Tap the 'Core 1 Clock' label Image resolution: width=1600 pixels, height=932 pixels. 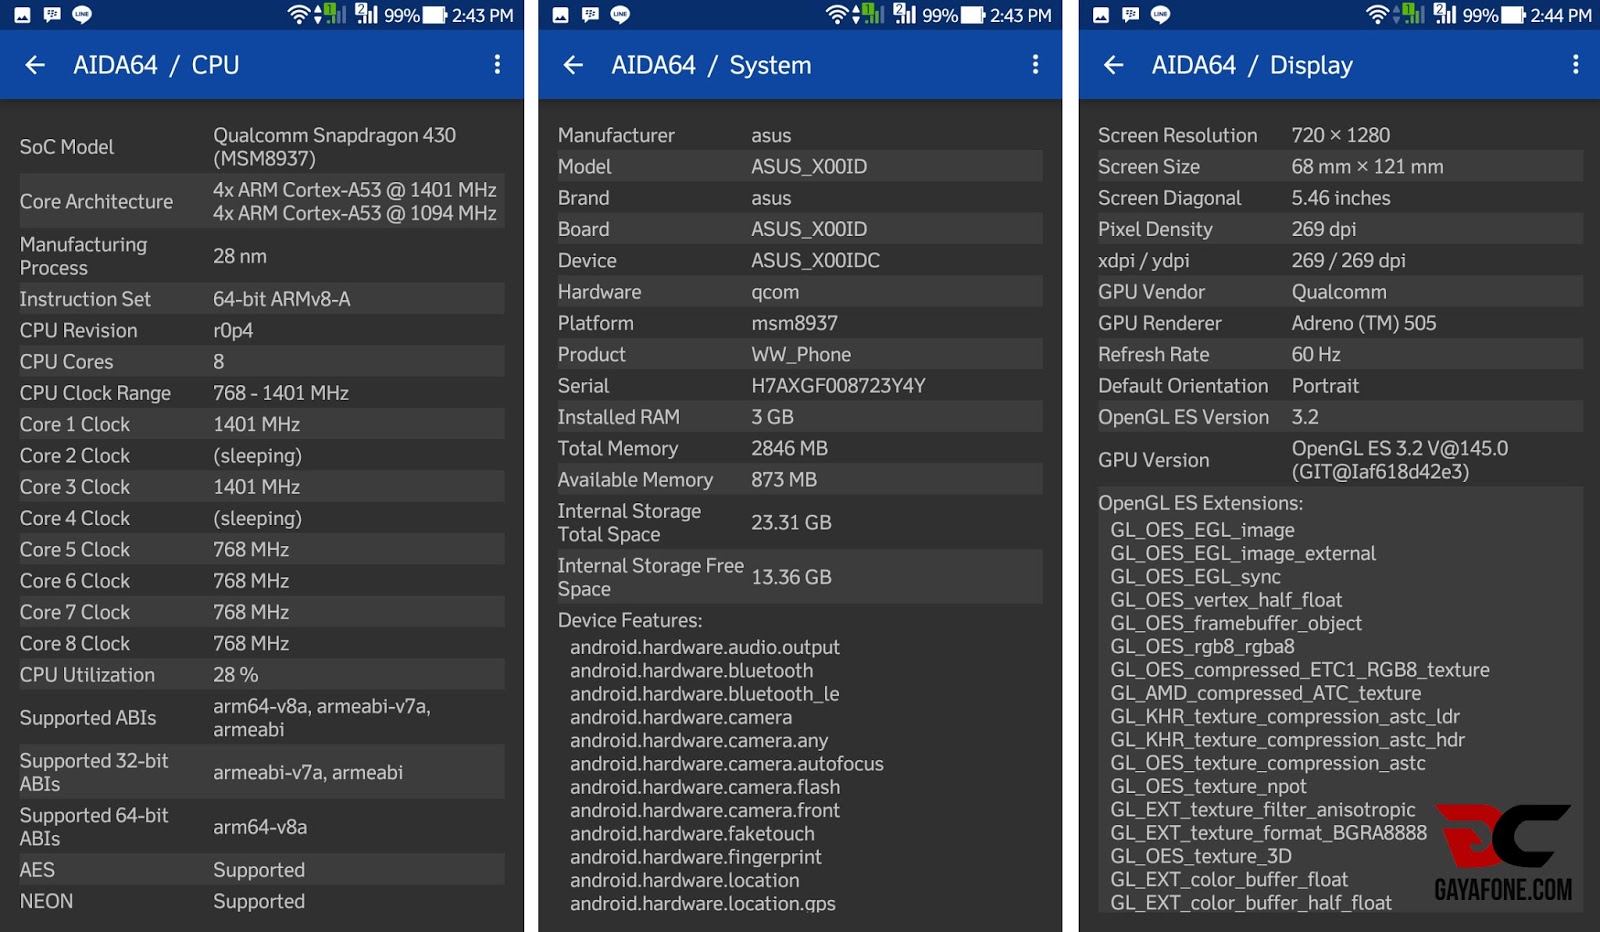pyautogui.click(x=75, y=424)
